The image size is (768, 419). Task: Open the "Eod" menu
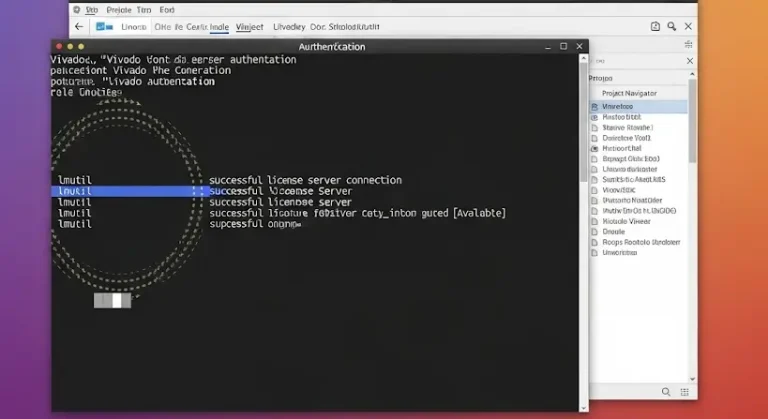pos(167,10)
